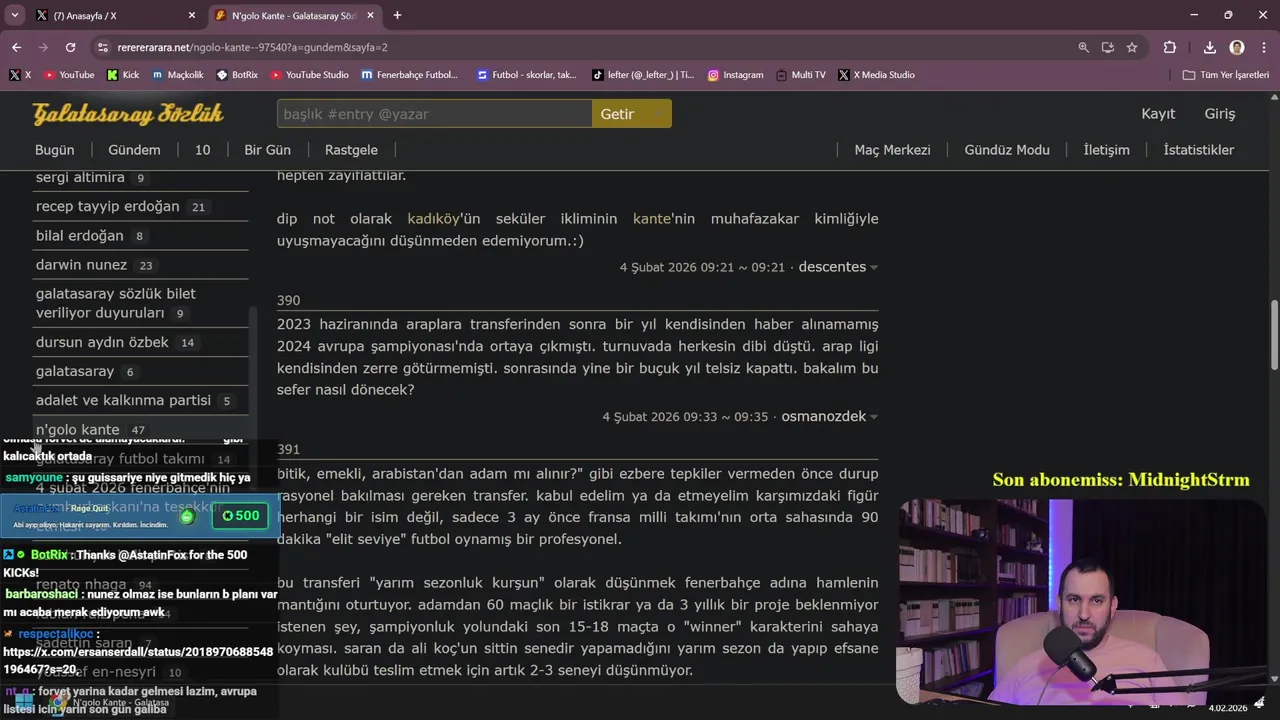Expand dropdown arrow next to osmanozdek

click(874, 417)
